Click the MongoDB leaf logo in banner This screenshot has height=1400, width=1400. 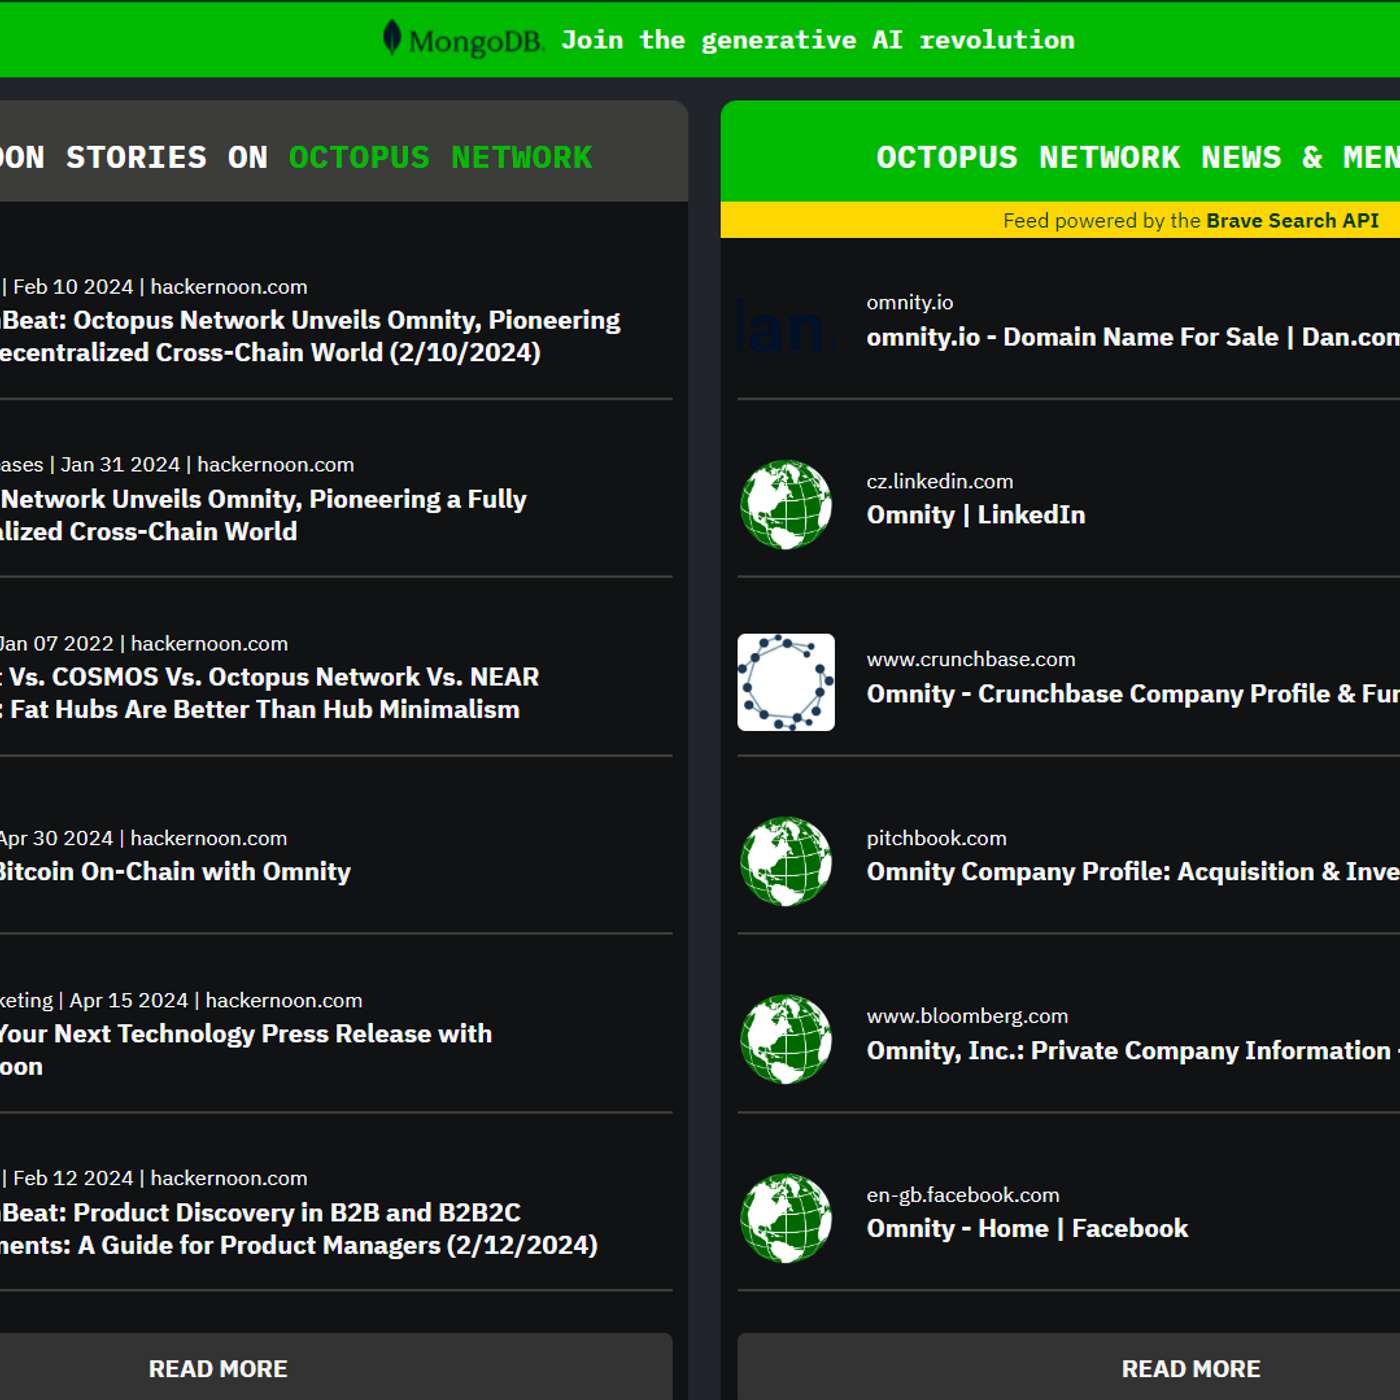click(x=392, y=38)
